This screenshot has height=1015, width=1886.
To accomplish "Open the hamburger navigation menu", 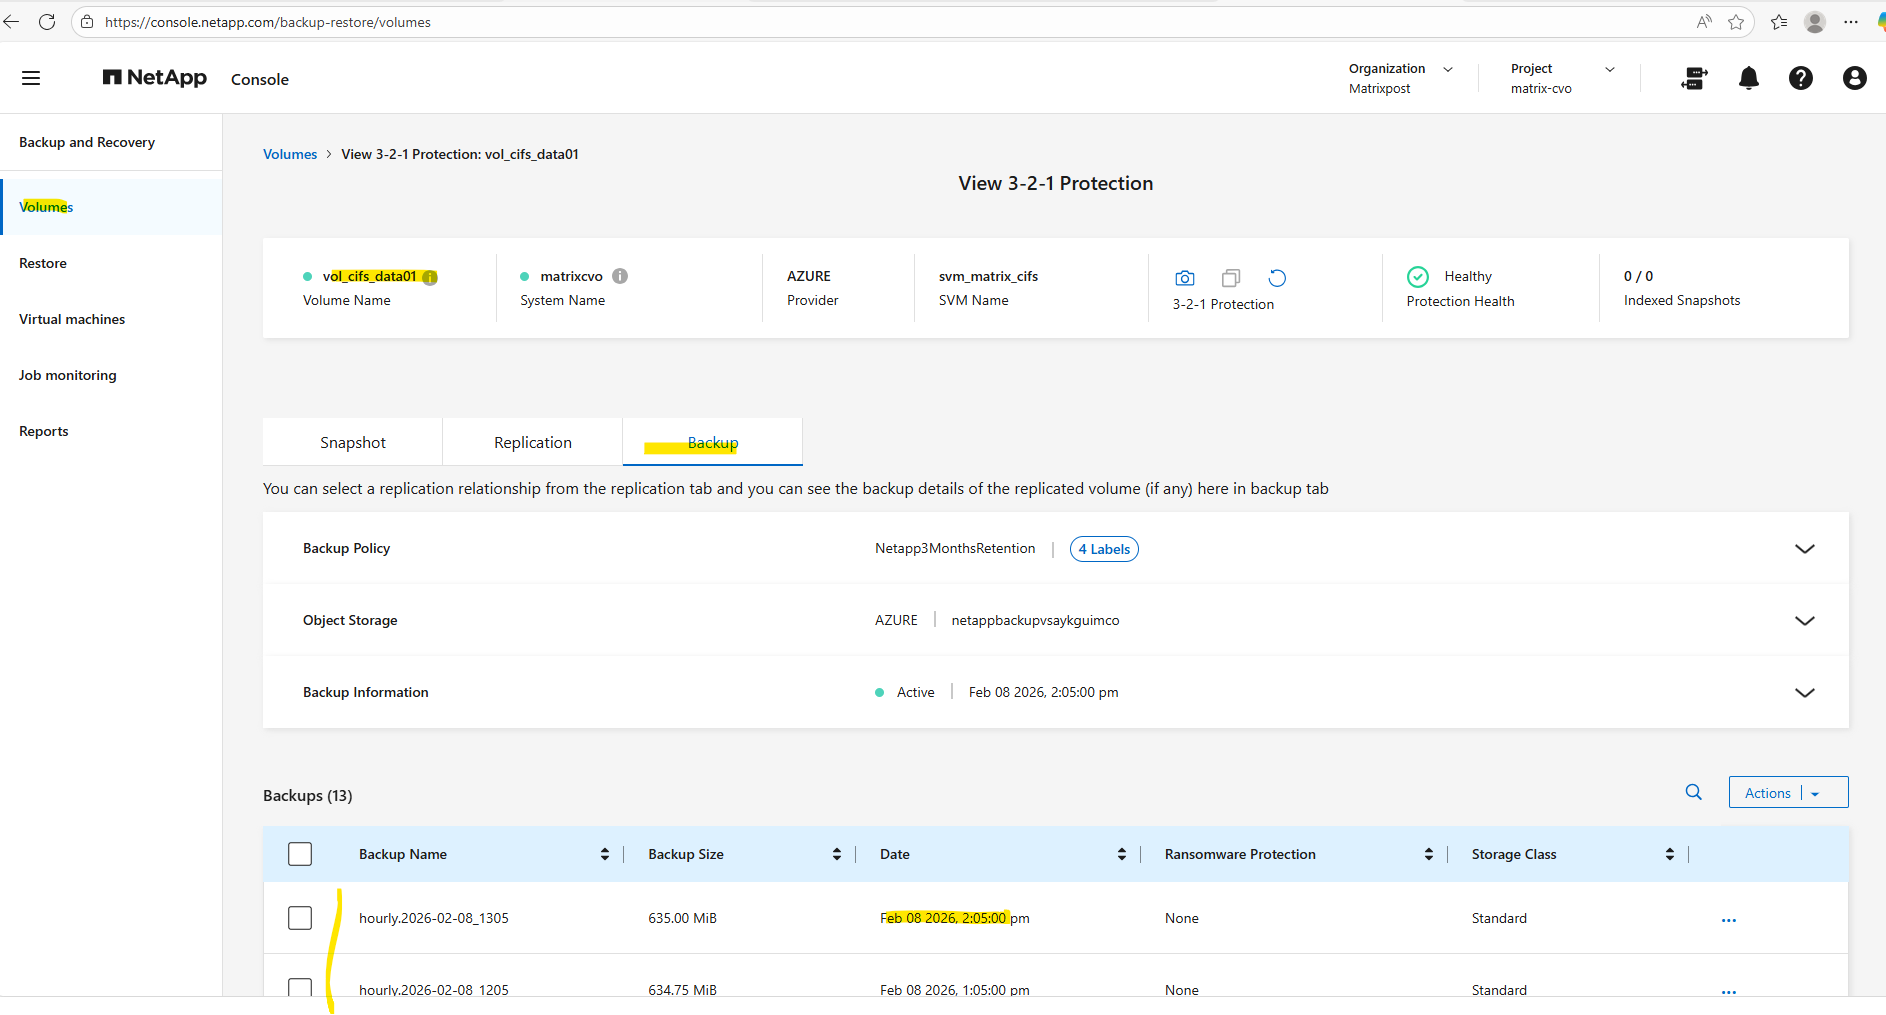I will point(31,78).
